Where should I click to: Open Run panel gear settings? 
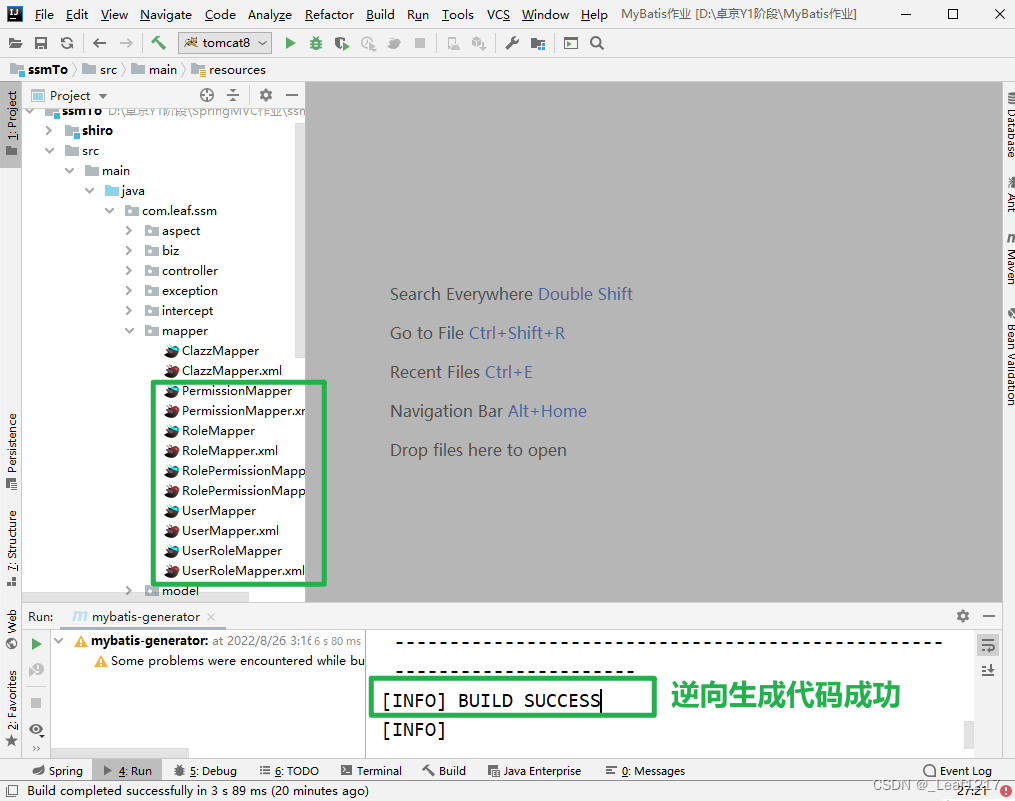[x=963, y=616]
